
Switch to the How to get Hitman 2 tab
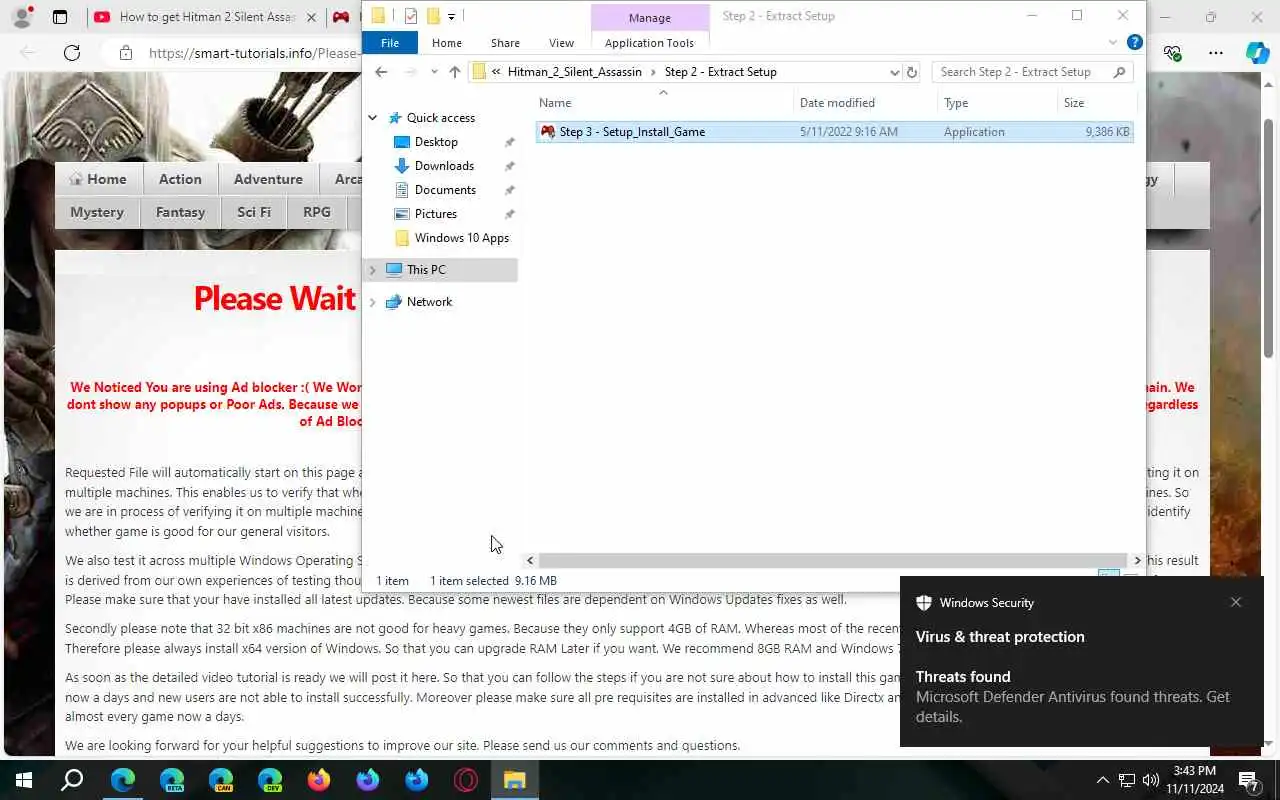tap(207, 17)
